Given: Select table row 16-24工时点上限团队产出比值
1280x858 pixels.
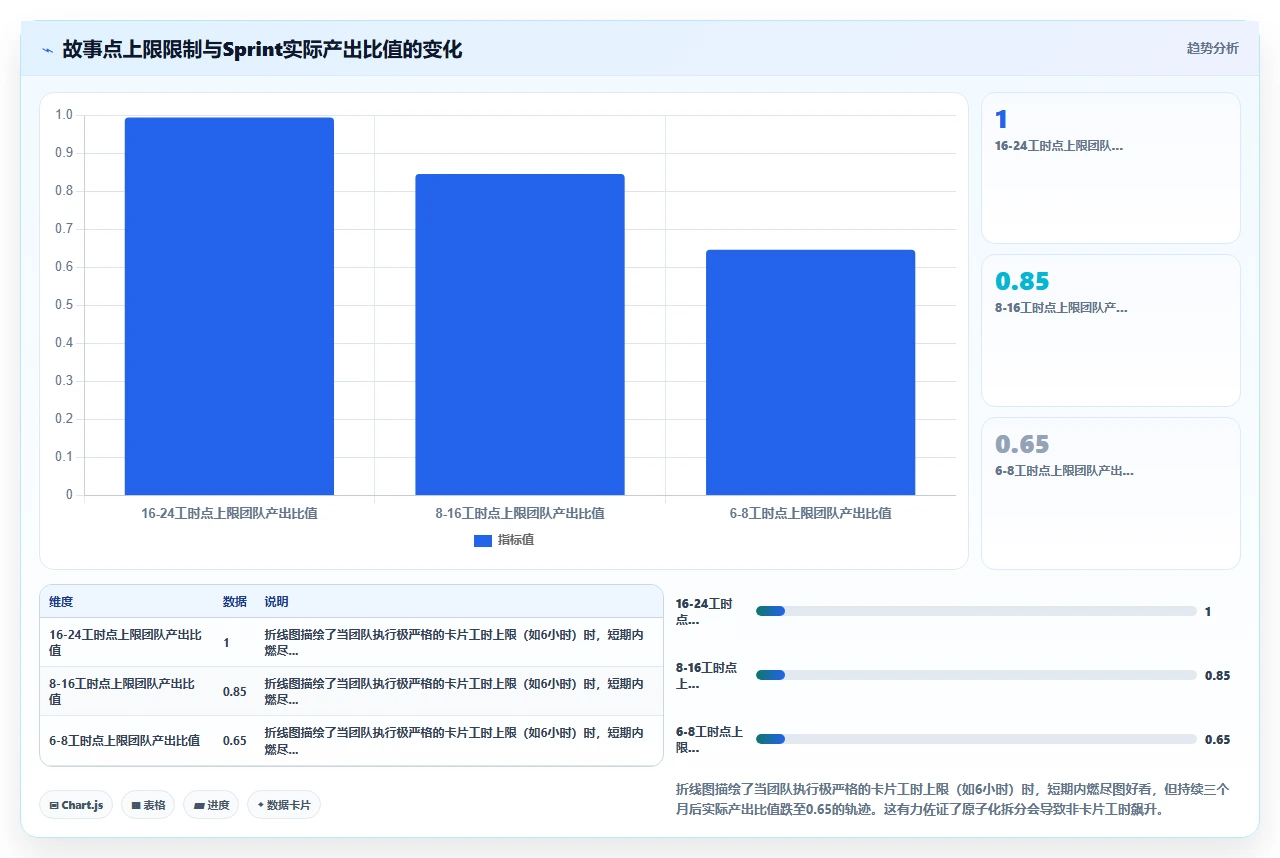Looking at the screenshot, I should coord(351,642).
